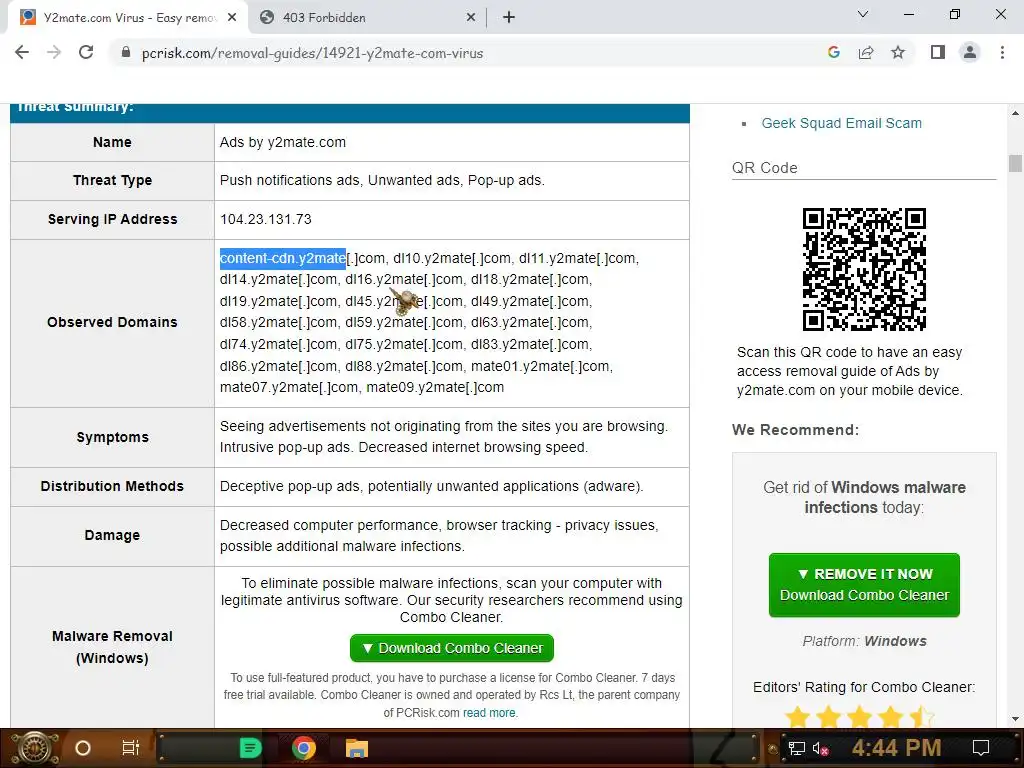Viewport: 1024px width, 768px height.
Task: Click the Threat Type label cell
Action: pyautogui.click(x=112, y=180)
